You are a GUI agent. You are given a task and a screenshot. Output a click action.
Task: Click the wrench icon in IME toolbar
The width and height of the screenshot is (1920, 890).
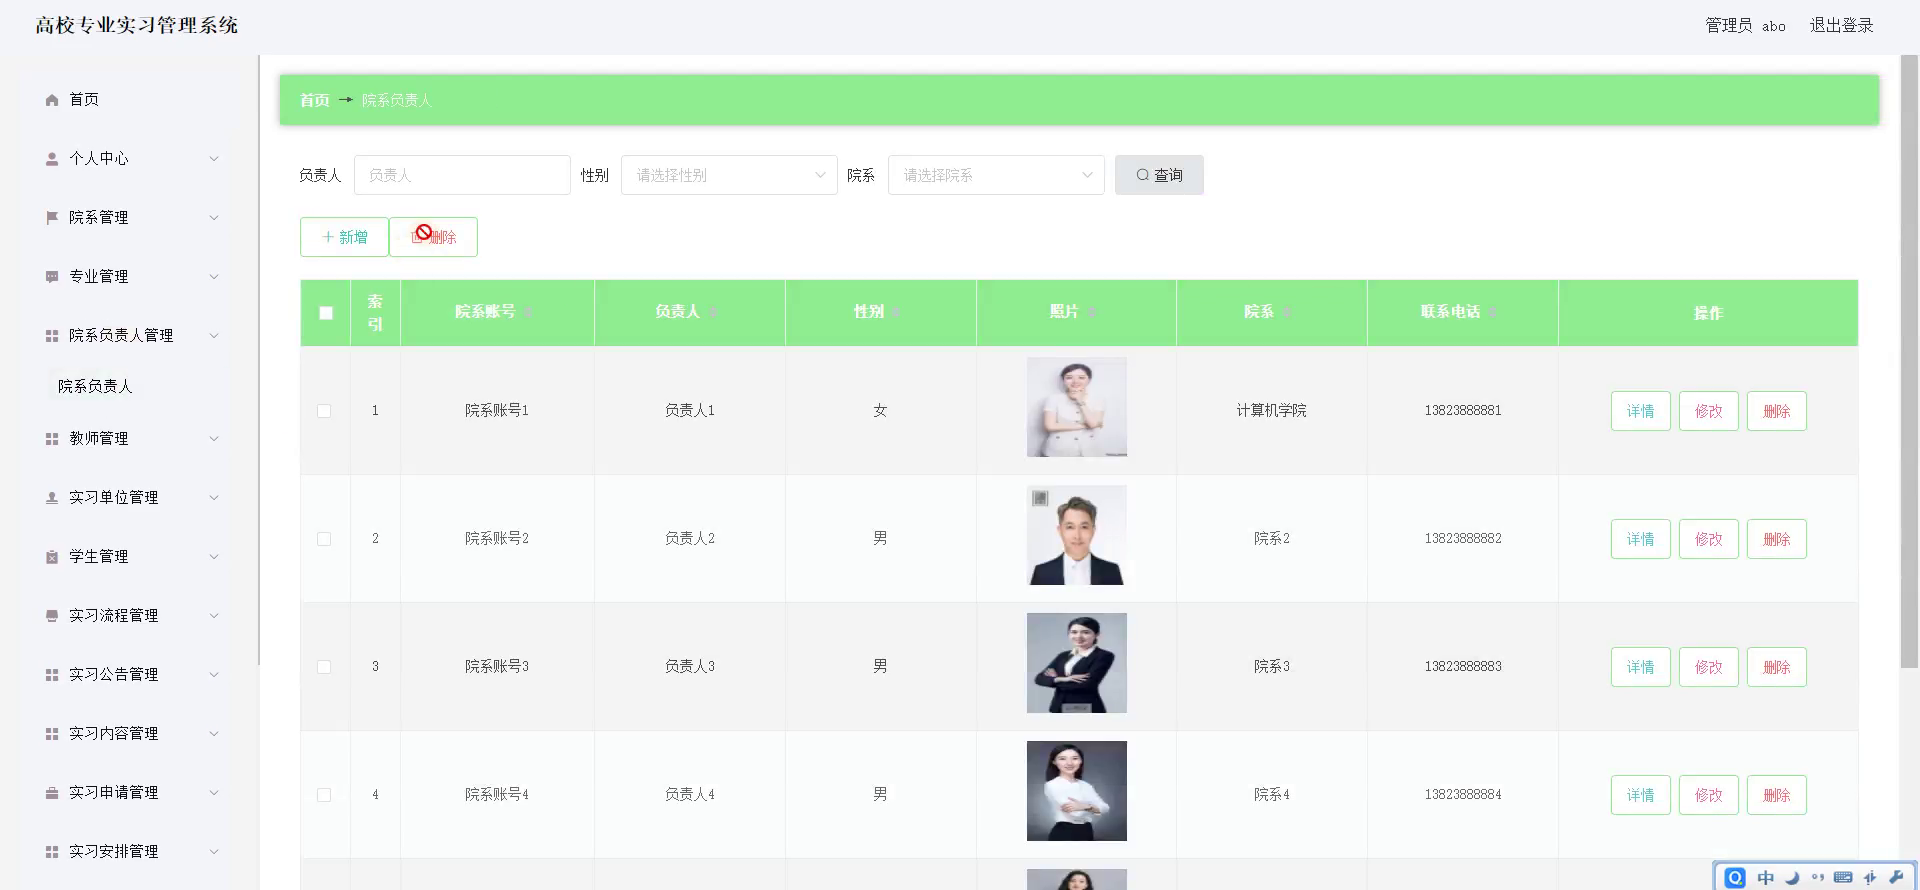coord(1896,877)
